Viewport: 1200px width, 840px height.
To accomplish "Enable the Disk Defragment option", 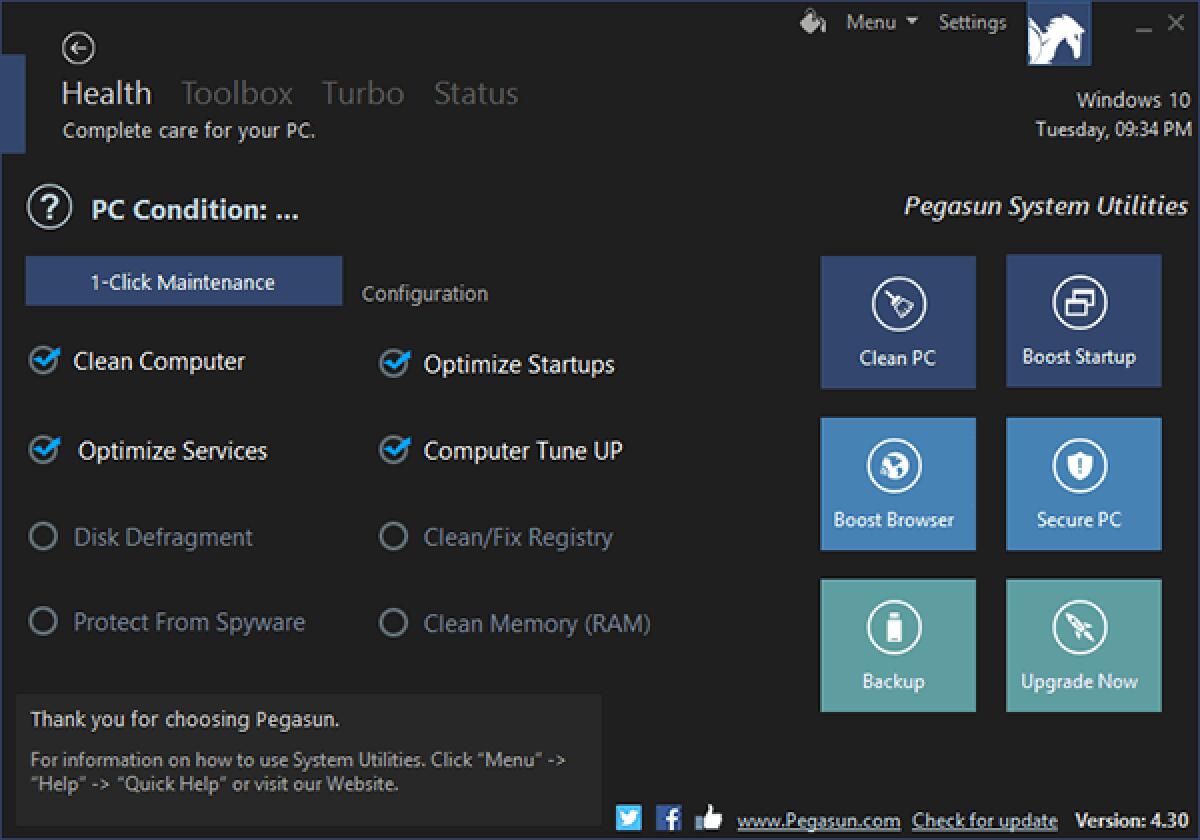I will 44,537.
